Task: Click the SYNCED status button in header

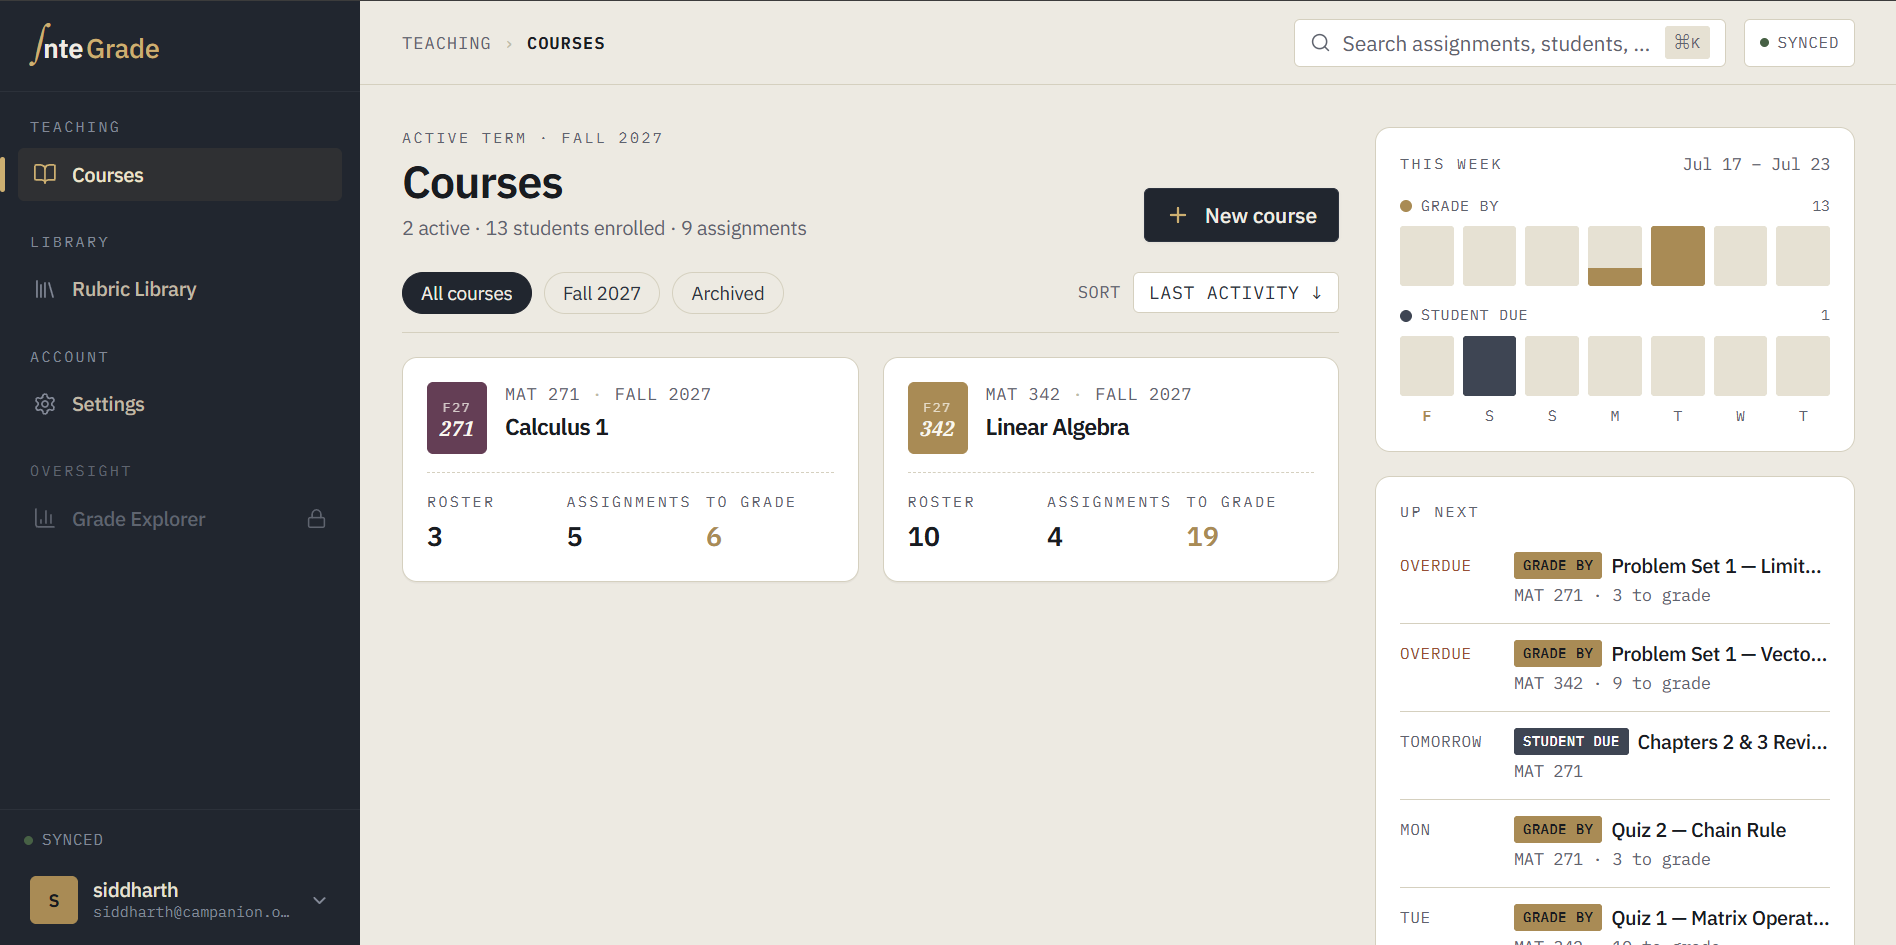Action: (1799, 43)
